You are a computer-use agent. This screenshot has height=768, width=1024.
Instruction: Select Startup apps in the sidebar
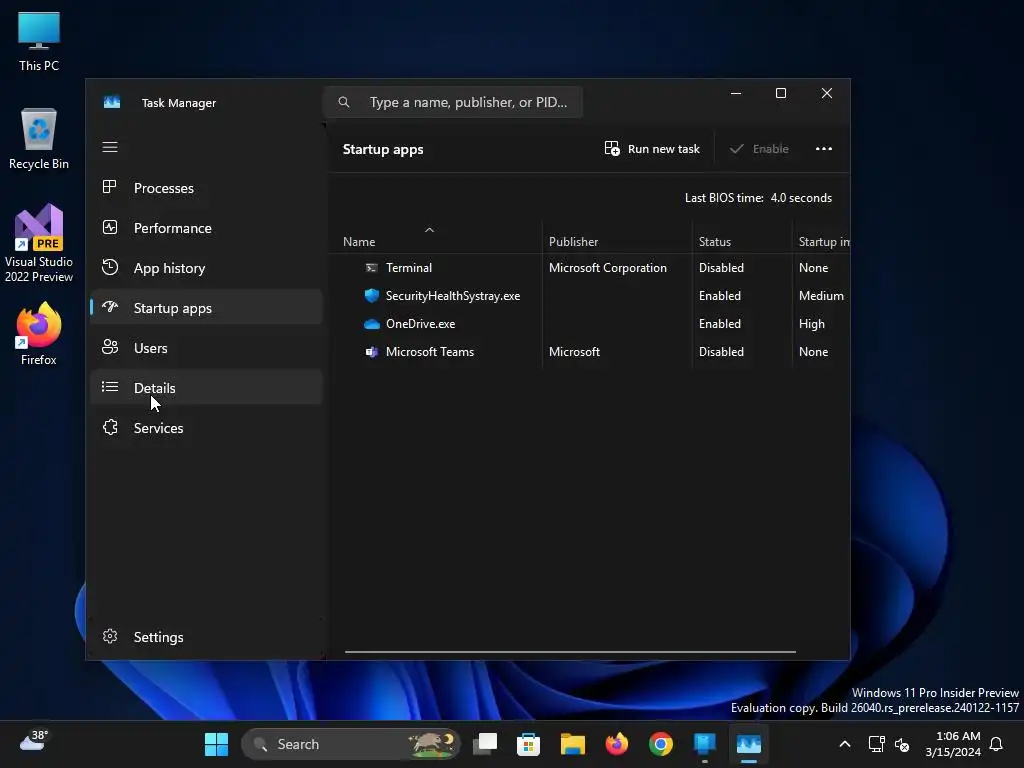(206, 308)
